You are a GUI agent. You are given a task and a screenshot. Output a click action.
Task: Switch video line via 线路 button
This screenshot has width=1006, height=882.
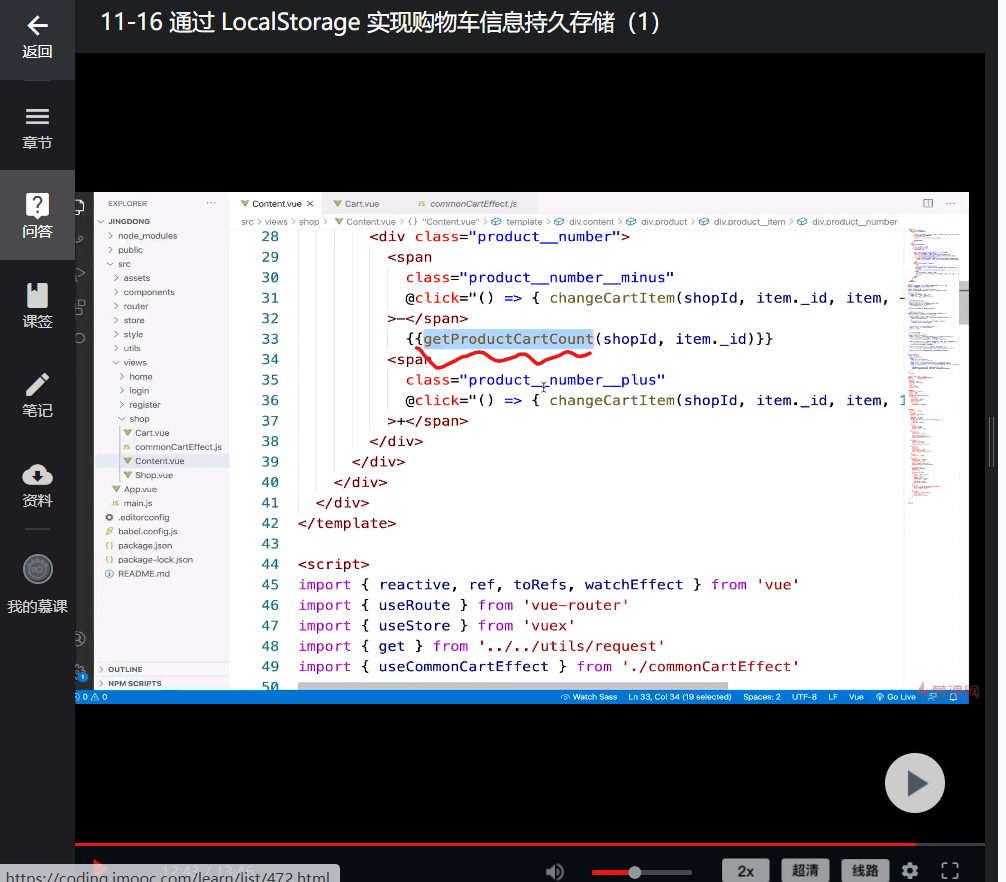865,870
